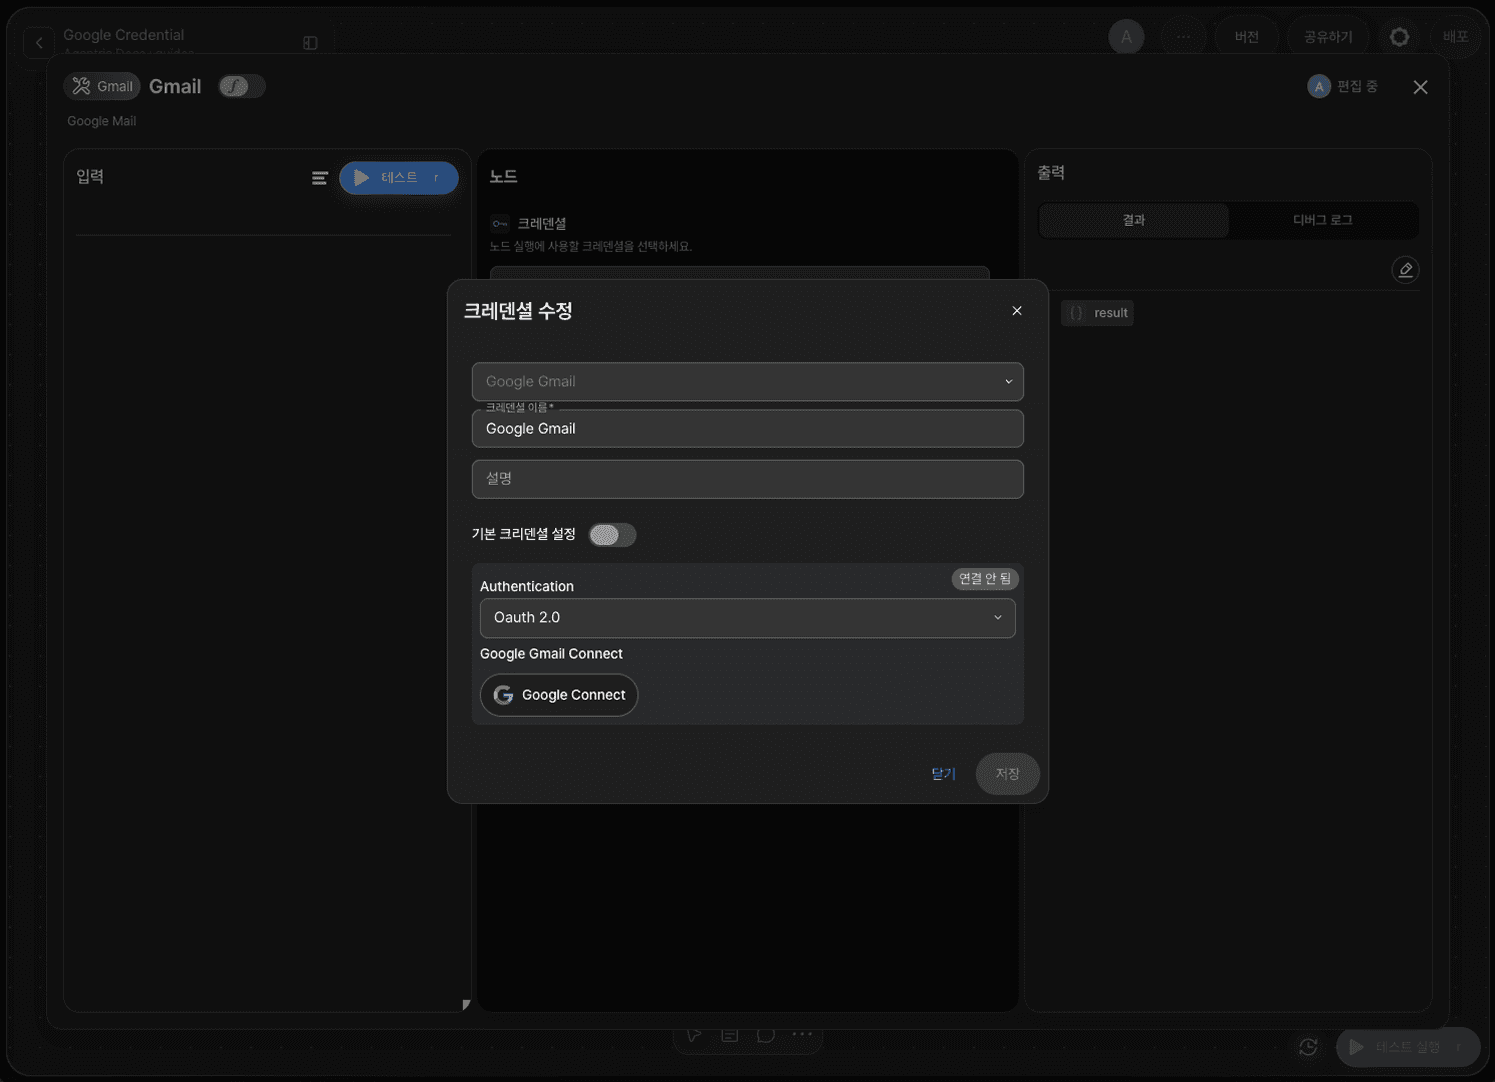
Task: Click the 버전 button
Action: [x=1246, y=37]
